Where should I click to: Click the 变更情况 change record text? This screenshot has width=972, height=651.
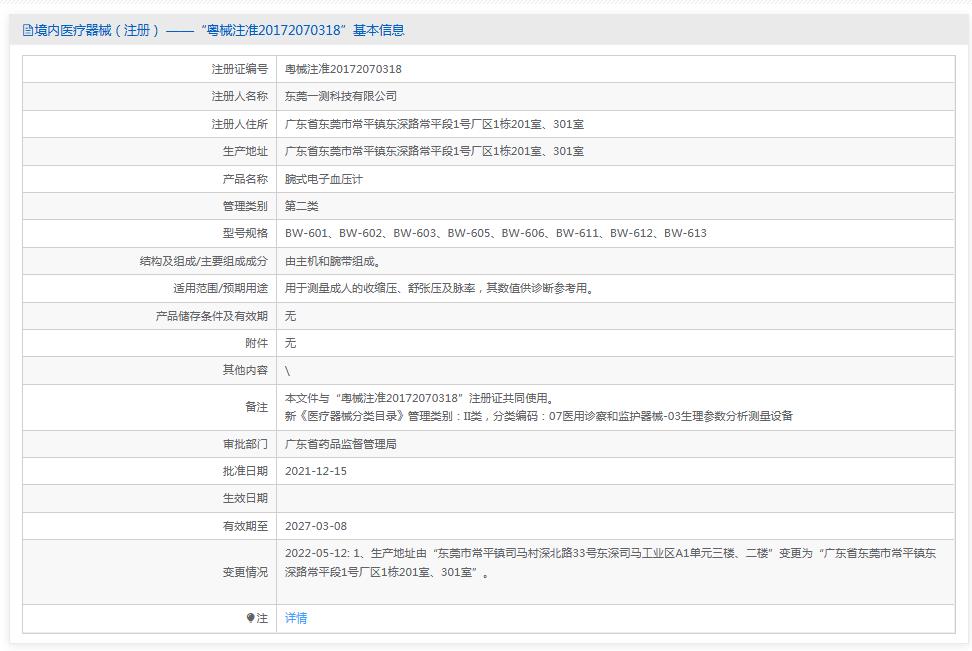pyautogui.click(x=612, y=562)
